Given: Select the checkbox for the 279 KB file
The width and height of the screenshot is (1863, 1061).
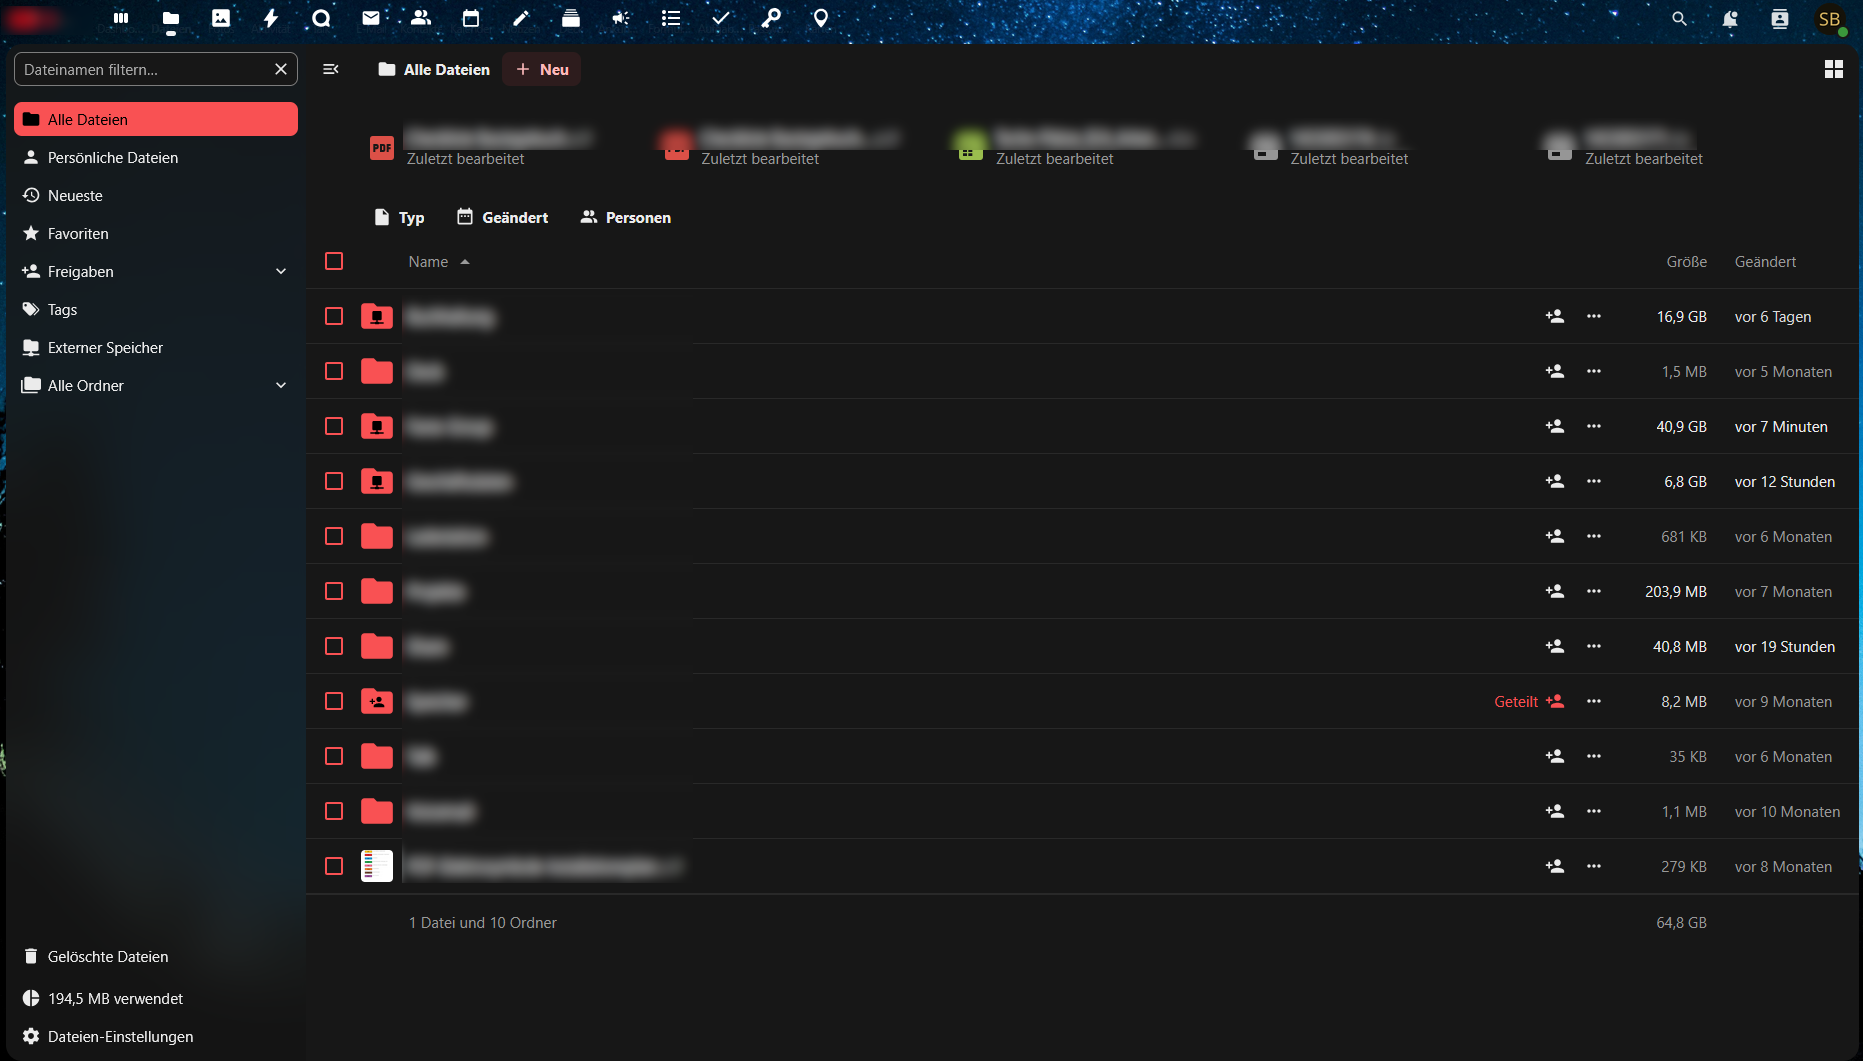Looking at the screenshot, I should pos(334,866).
